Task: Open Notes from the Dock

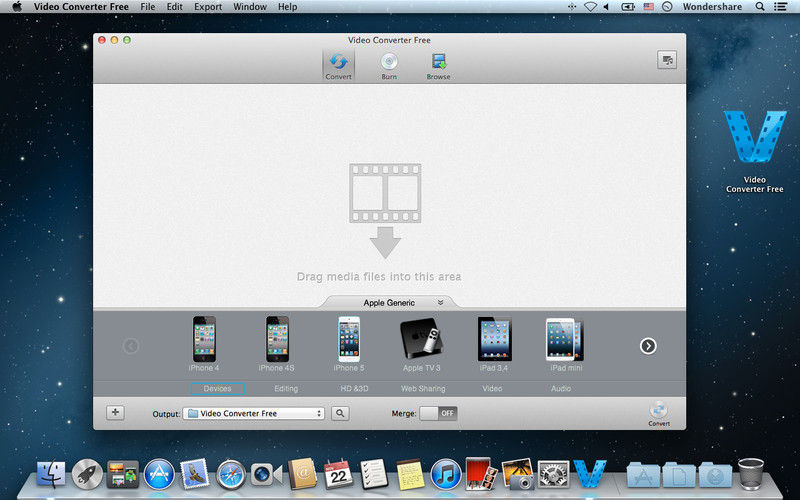Action: (x=410, y=474)
